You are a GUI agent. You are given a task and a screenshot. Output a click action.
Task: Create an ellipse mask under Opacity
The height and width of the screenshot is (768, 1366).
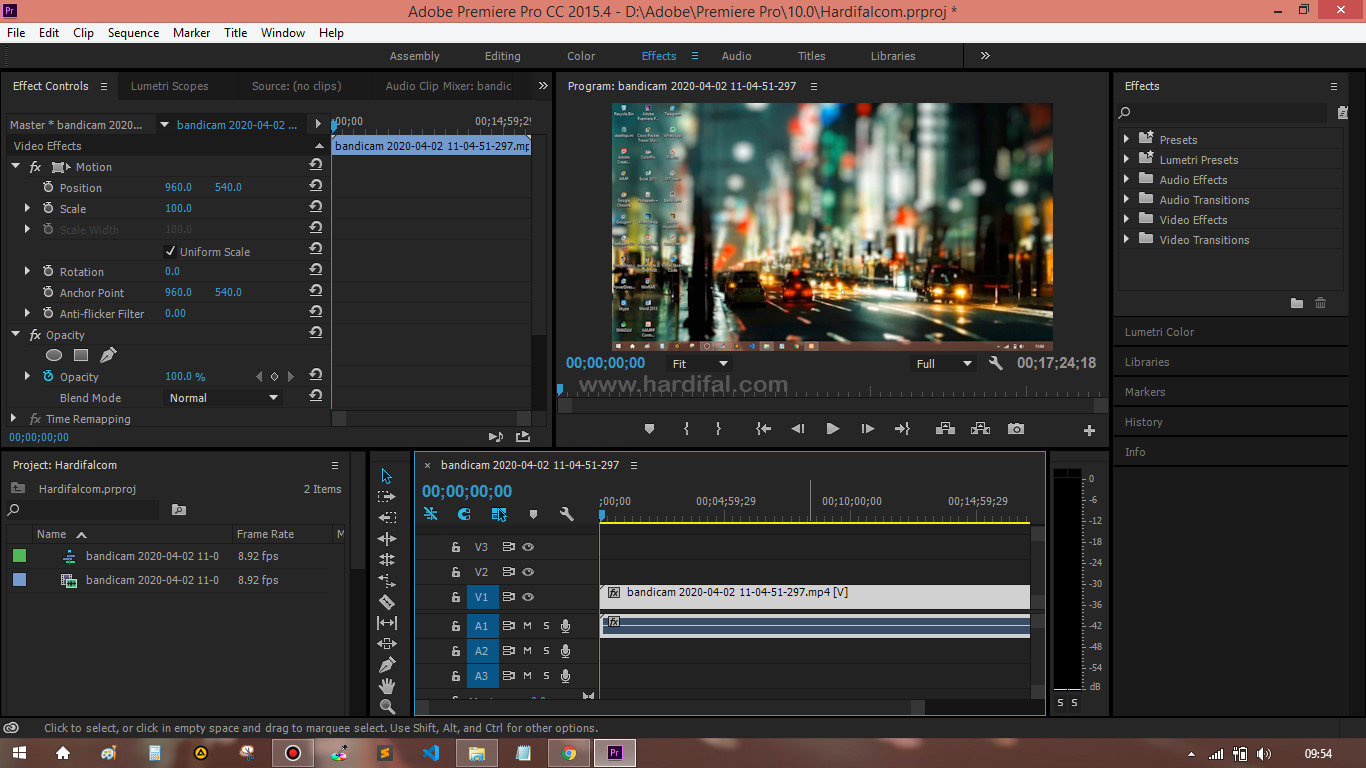[54, 355]
